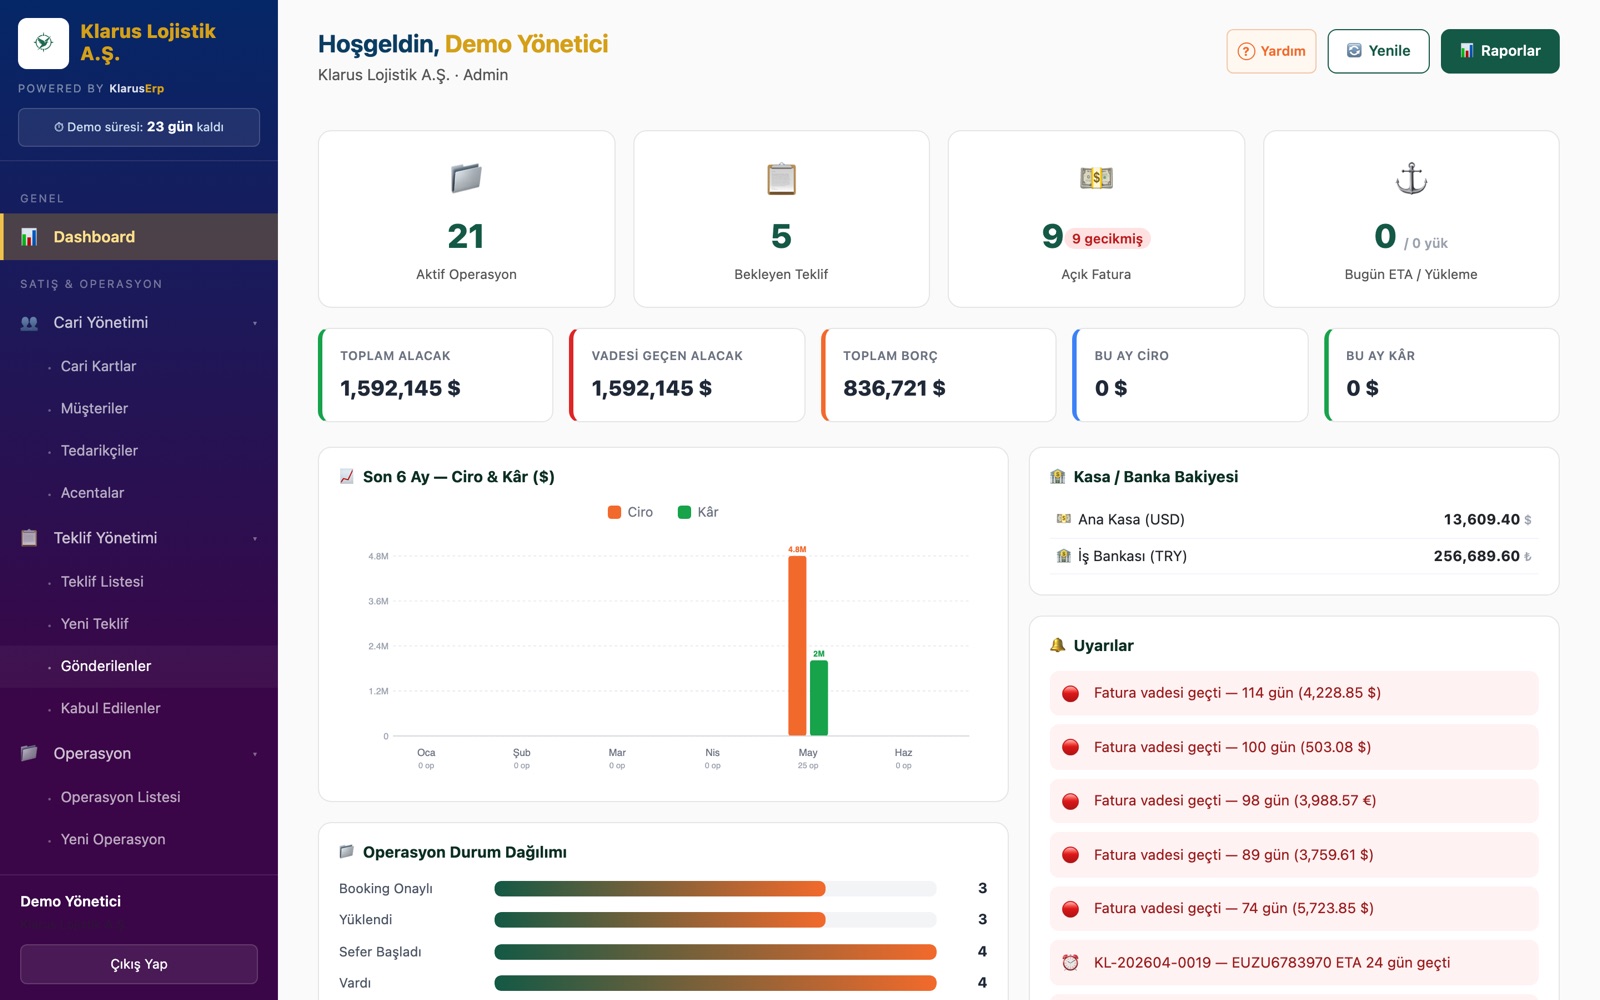Click the Toplam Borç 836,721 $ card
Viewport: 1600px width, 1000px height.
tap(938, 375)
